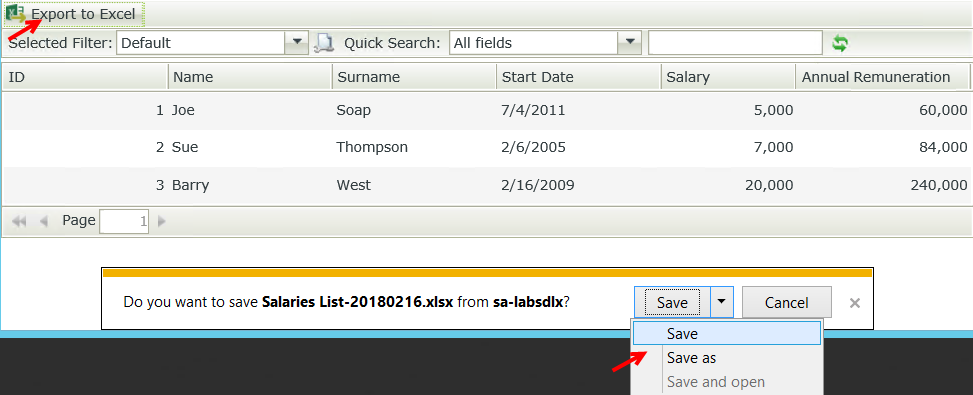The height and width of the screenshot is (395, 973).
Task: Click the Quick Search text box
Action: [735, 43]
